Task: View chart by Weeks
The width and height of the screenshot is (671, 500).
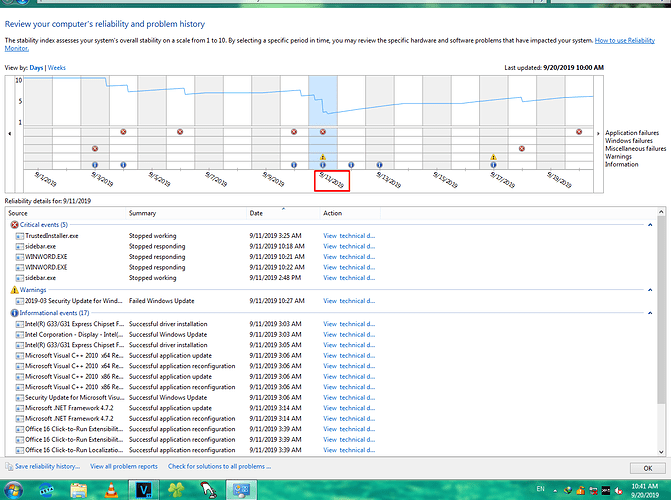Action: coord(56,68)
